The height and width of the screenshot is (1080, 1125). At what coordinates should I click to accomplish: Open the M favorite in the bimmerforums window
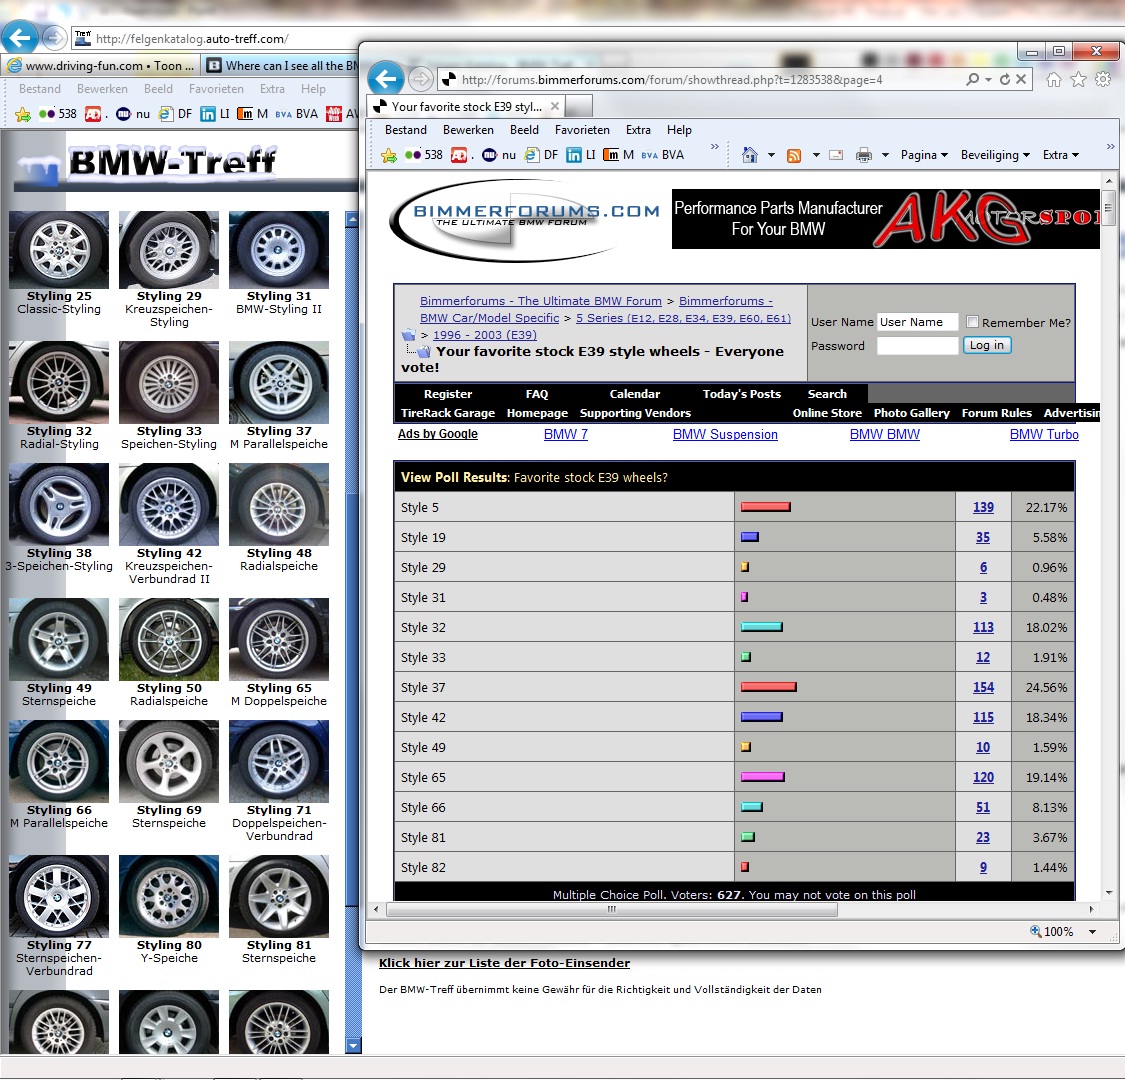(x=618, y=154)
